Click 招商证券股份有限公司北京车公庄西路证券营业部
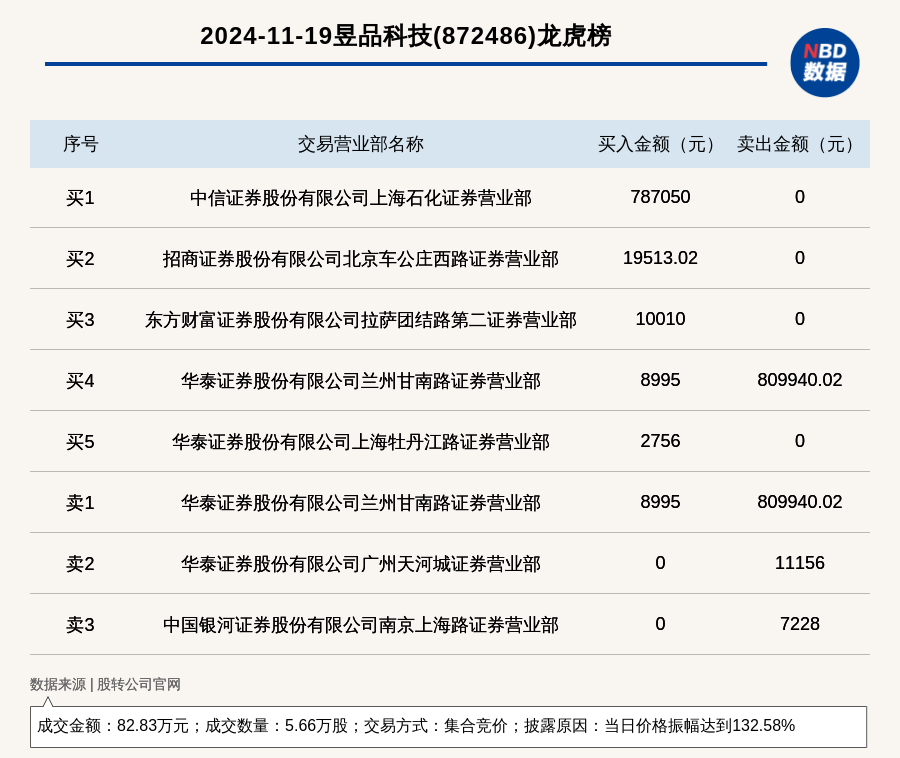 (360, 259)
